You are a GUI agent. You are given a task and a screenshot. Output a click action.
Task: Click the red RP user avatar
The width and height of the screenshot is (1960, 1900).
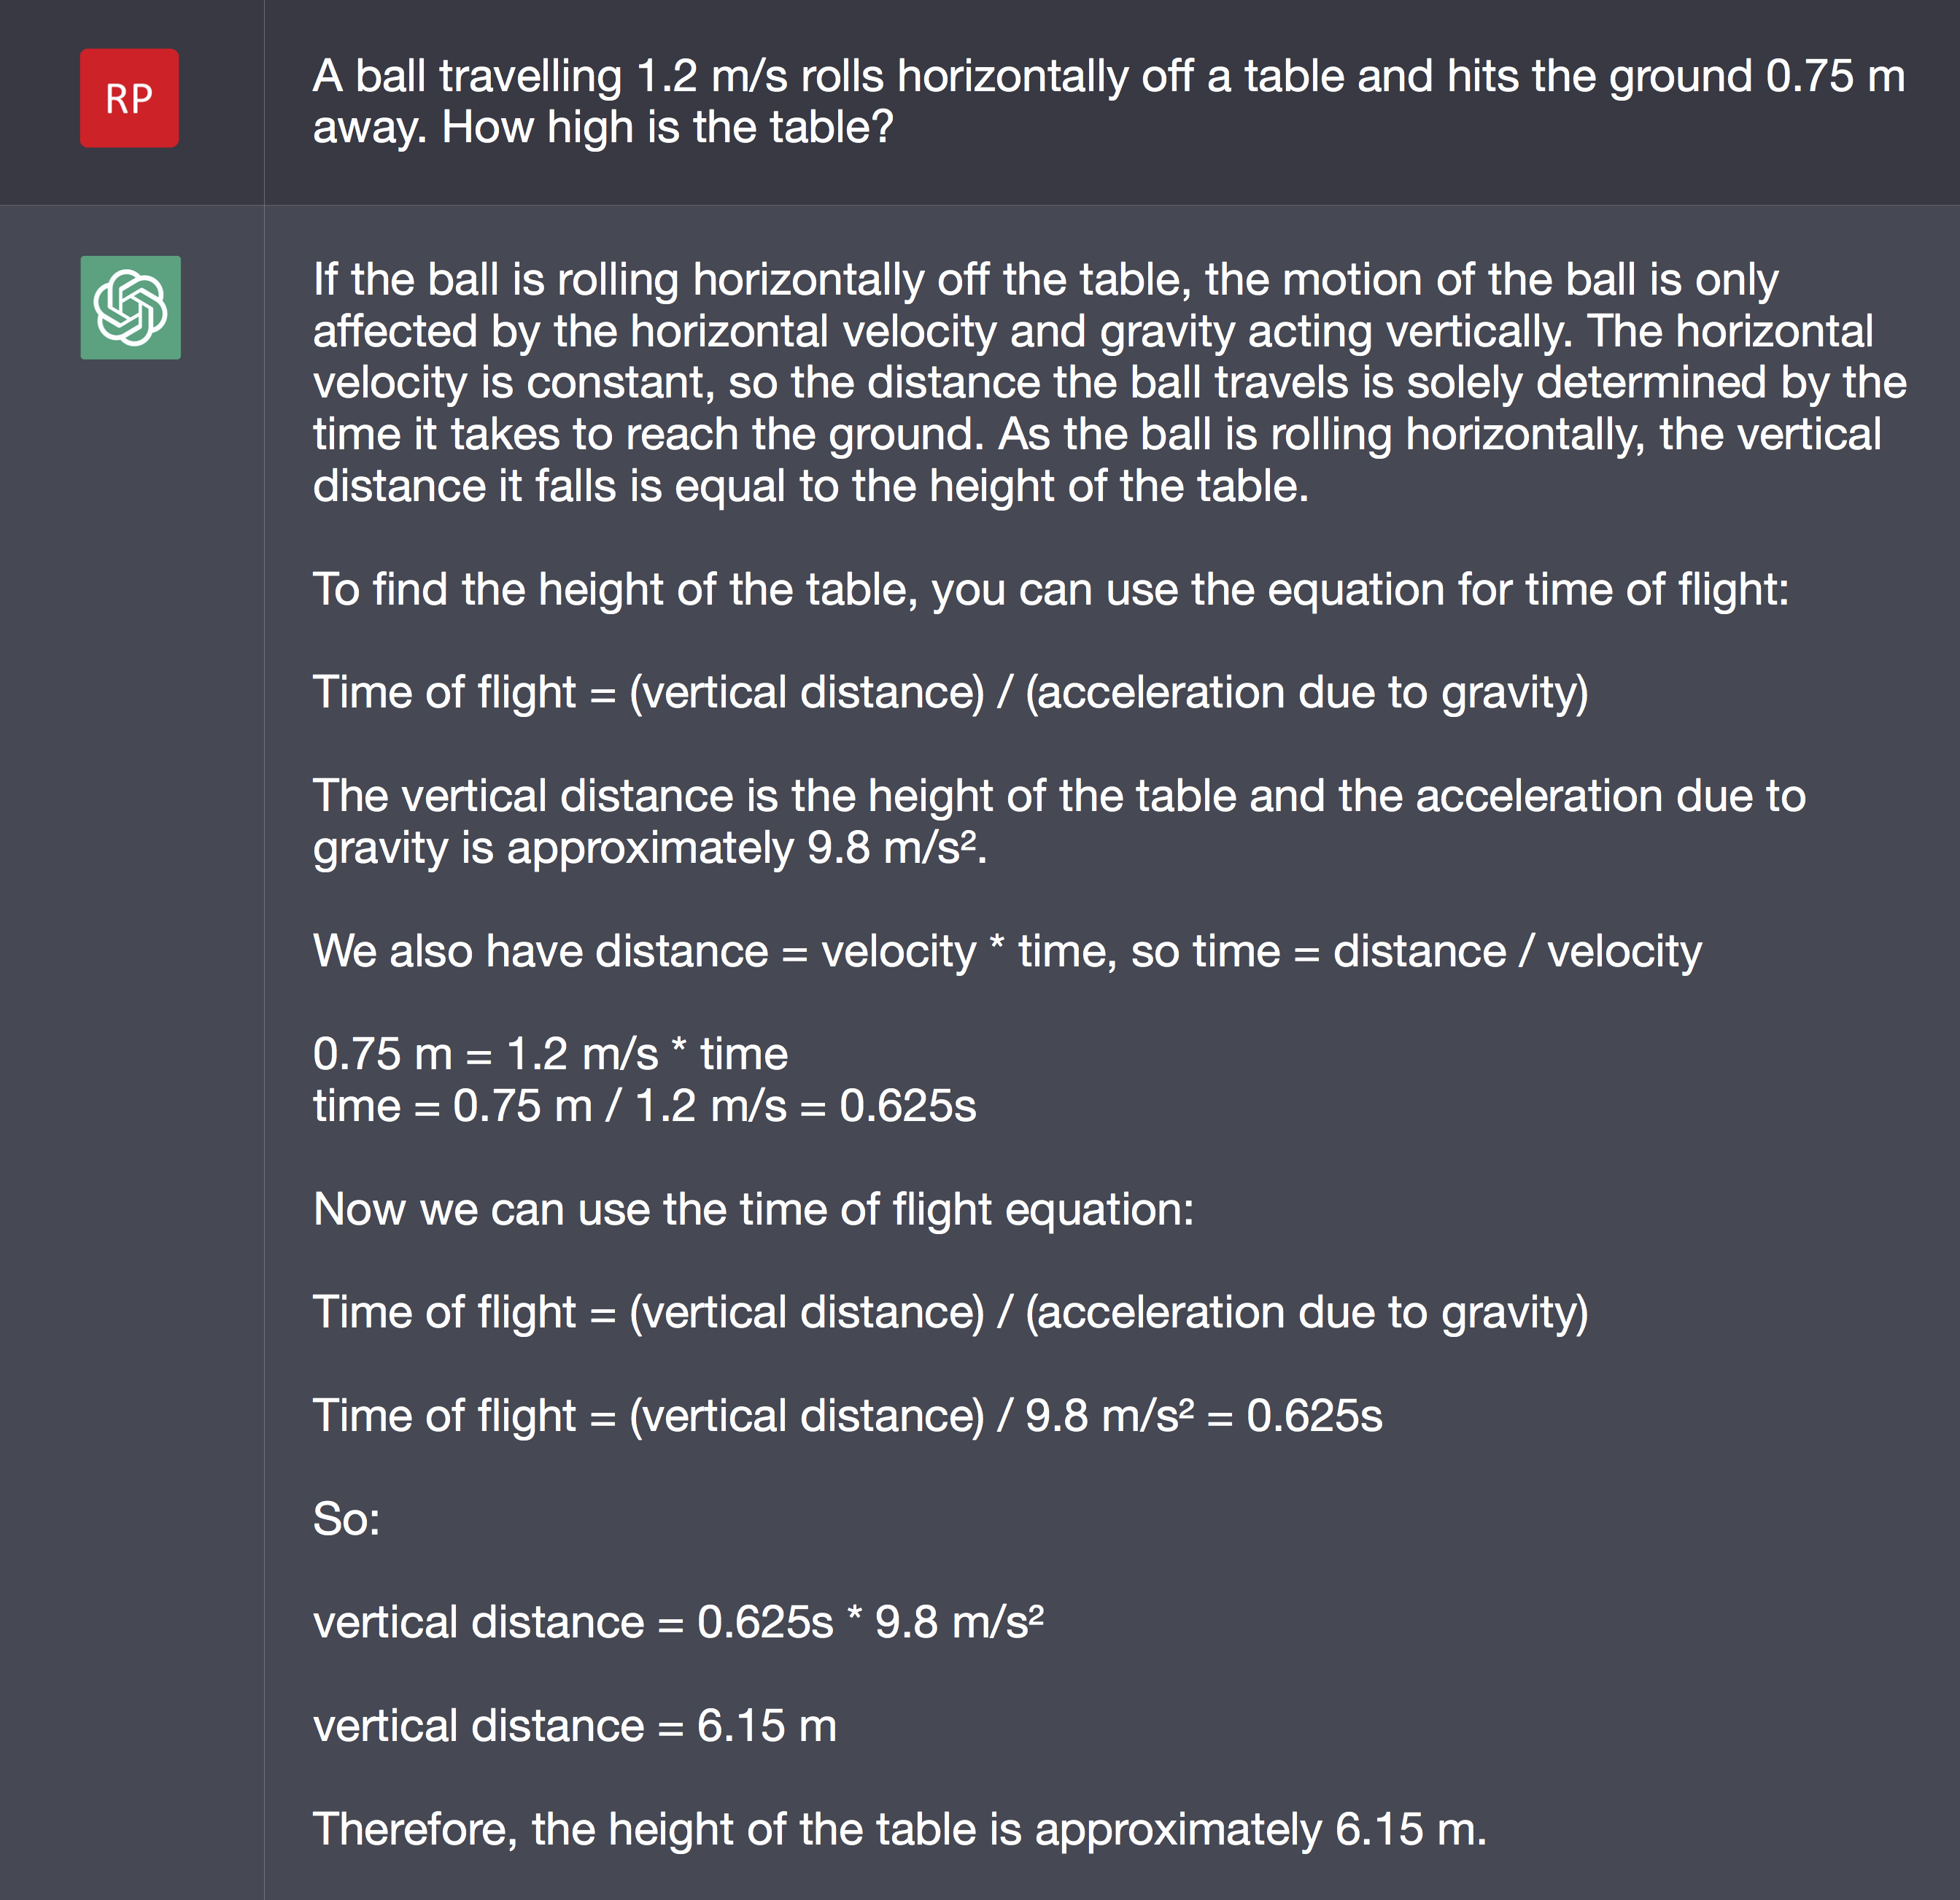click(x=129, y=98)
